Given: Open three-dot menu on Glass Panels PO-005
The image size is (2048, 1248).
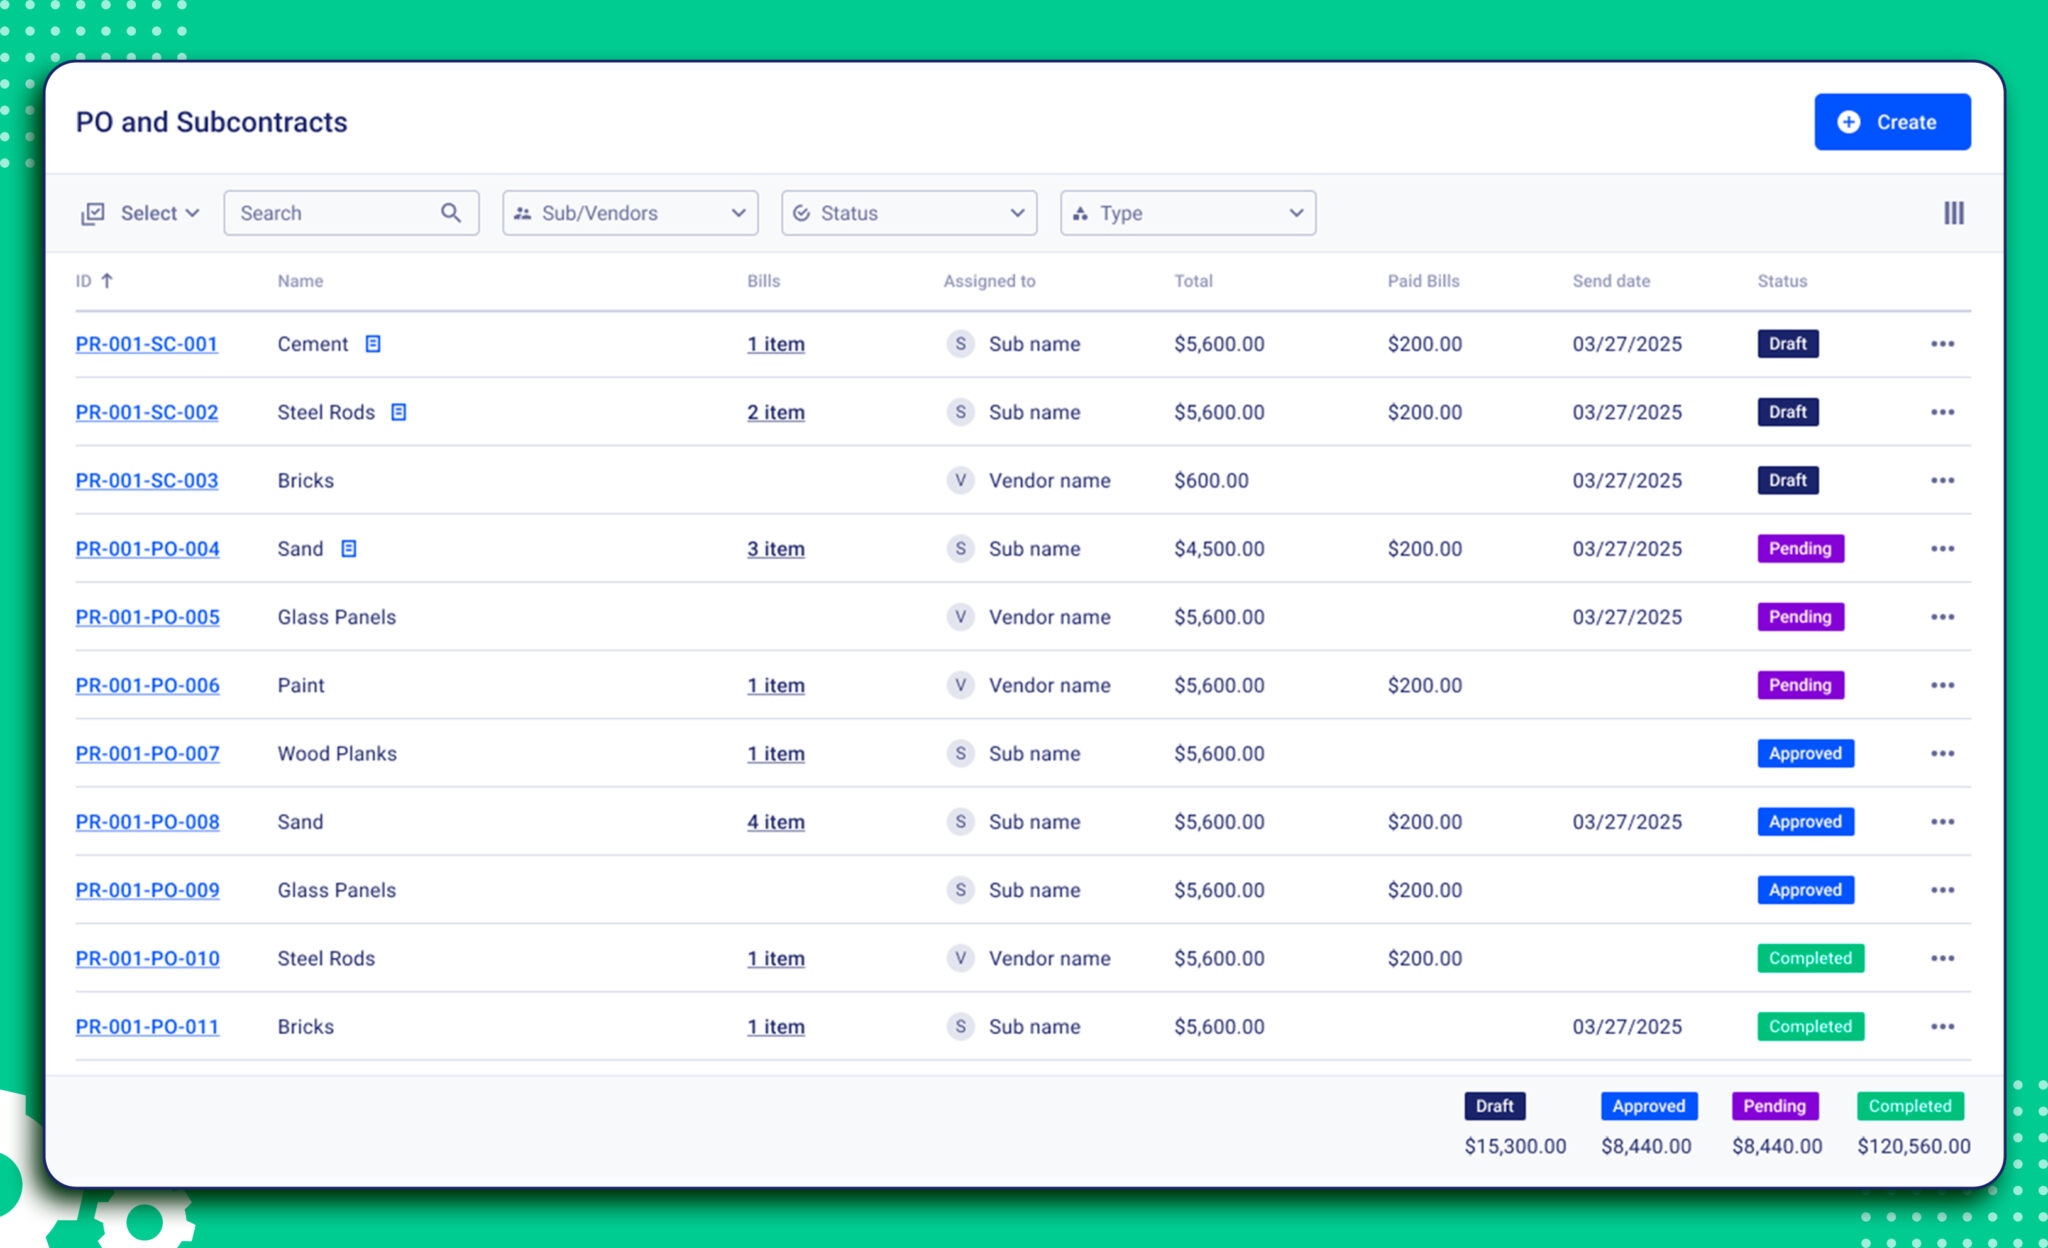Looking at the screenshot, I should (x=1942, y=617).
